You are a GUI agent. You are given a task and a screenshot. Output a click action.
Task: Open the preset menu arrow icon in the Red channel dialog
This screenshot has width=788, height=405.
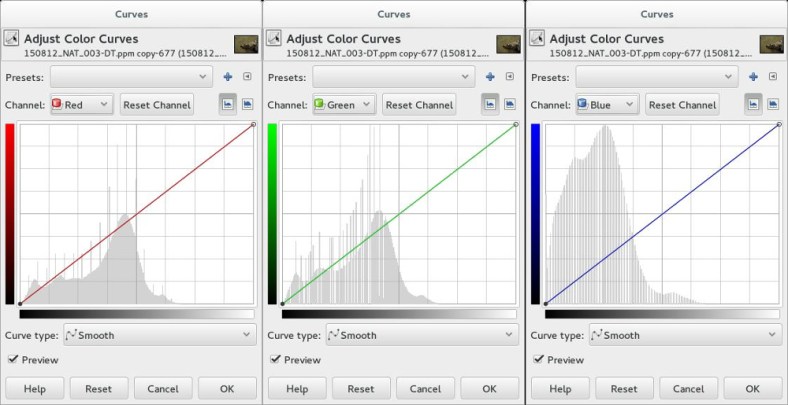pos(247,76)
